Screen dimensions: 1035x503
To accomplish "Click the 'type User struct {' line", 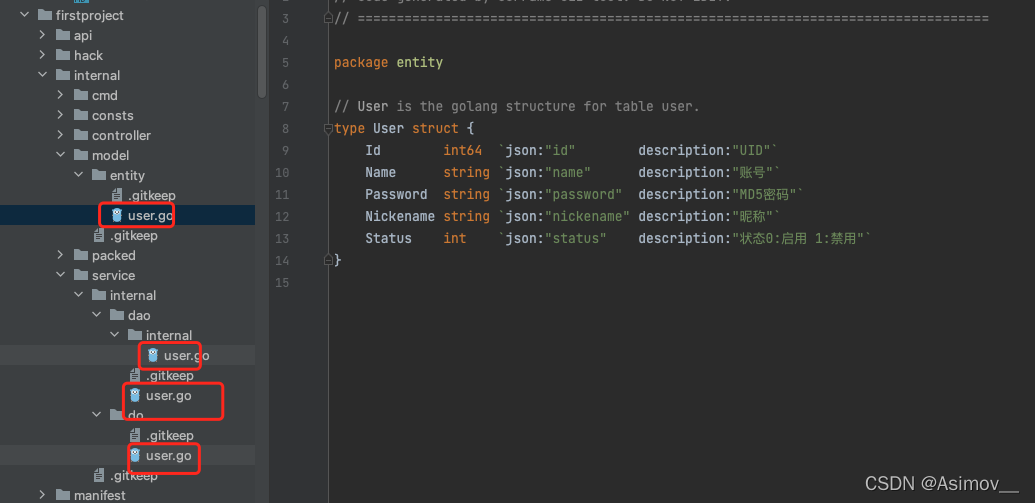I will coord(404,128).
